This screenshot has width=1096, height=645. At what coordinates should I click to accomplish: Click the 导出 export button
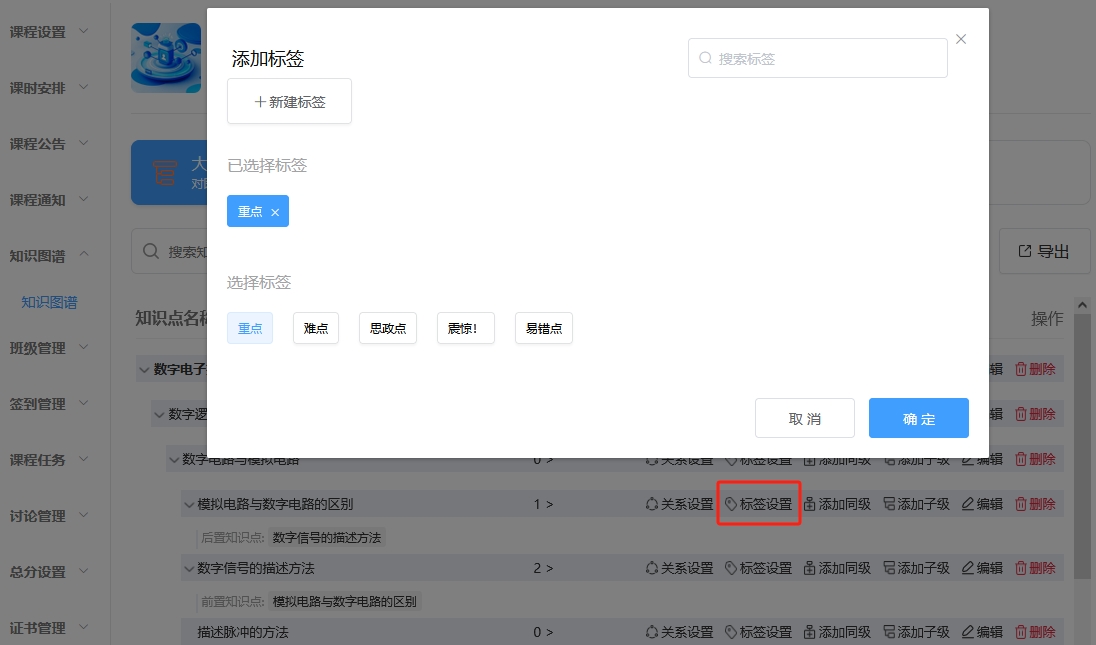click(1044, 251)
